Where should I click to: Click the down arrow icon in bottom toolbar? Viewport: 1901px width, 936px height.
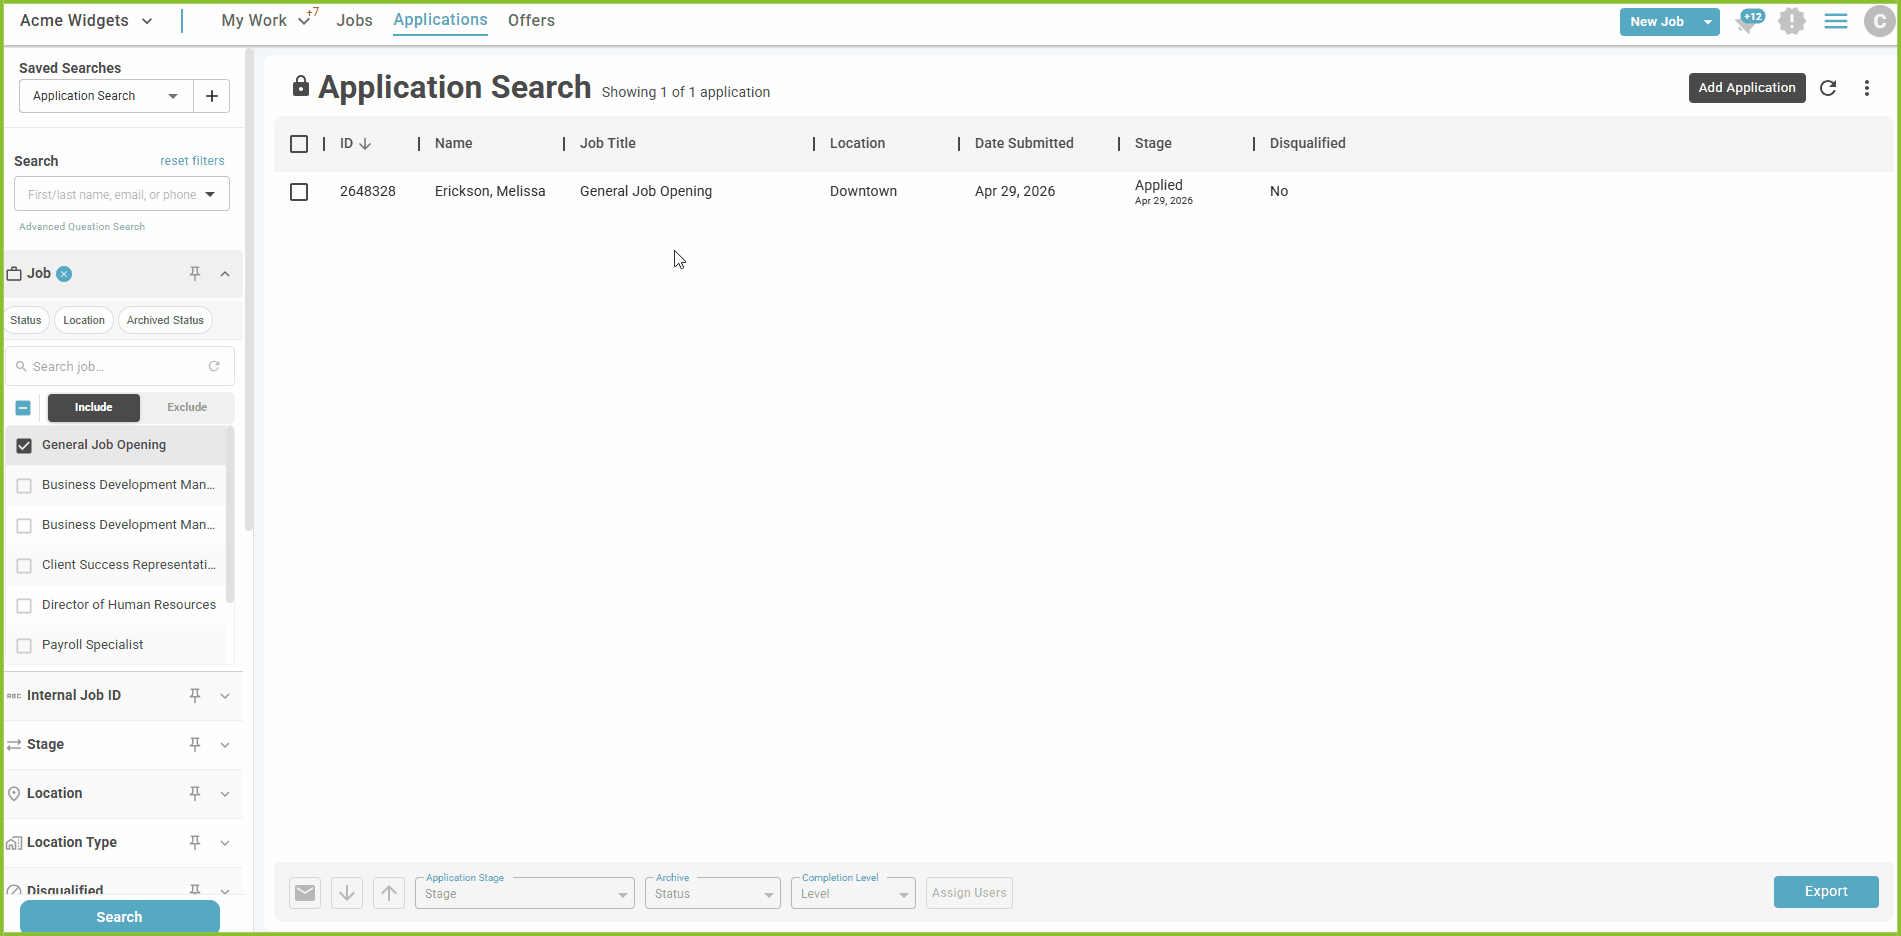click(347, 893)
